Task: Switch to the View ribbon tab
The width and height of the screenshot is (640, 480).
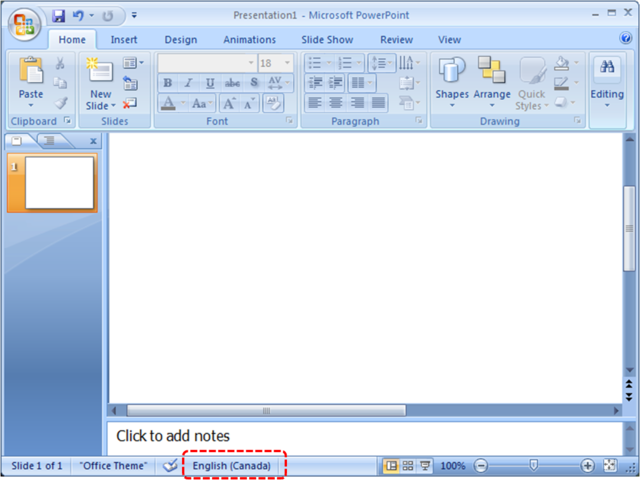Action: tap(449, 40)
